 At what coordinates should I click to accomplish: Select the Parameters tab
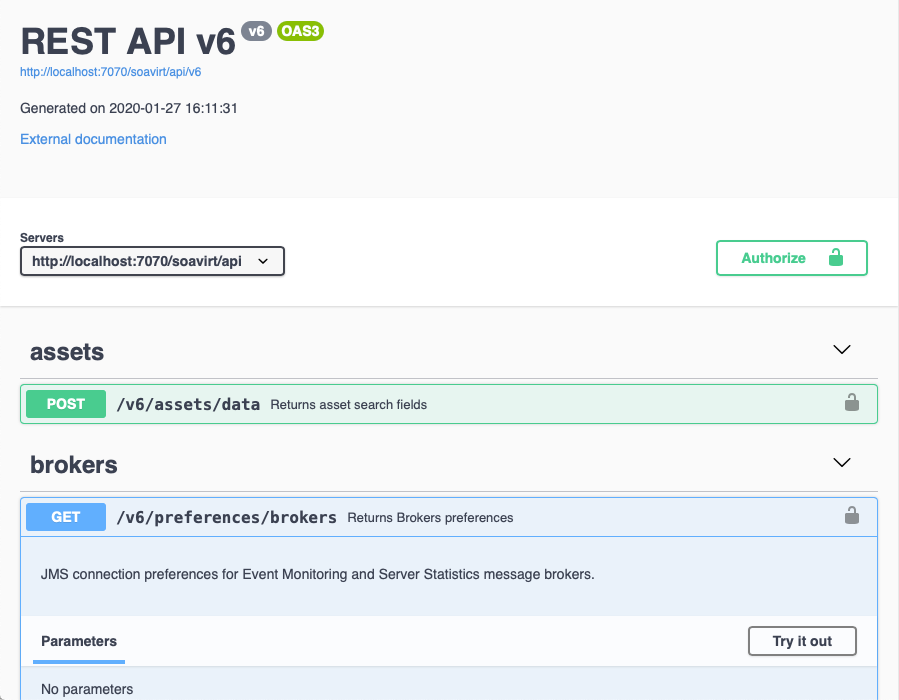point(79,642)
